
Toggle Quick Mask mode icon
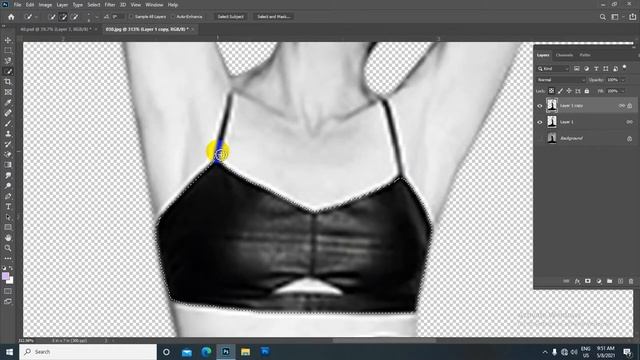(x=8, y=291)
